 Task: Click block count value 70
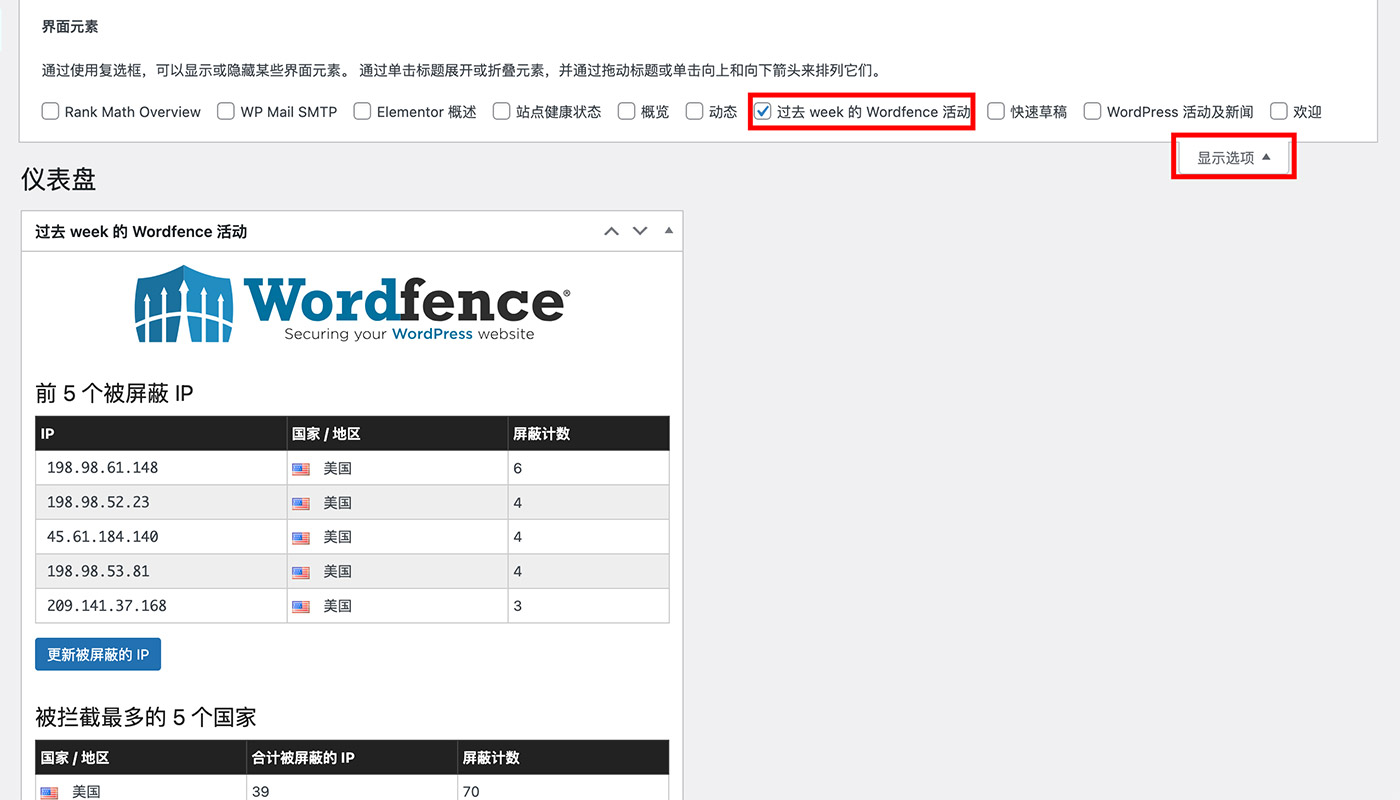point(471,791)
